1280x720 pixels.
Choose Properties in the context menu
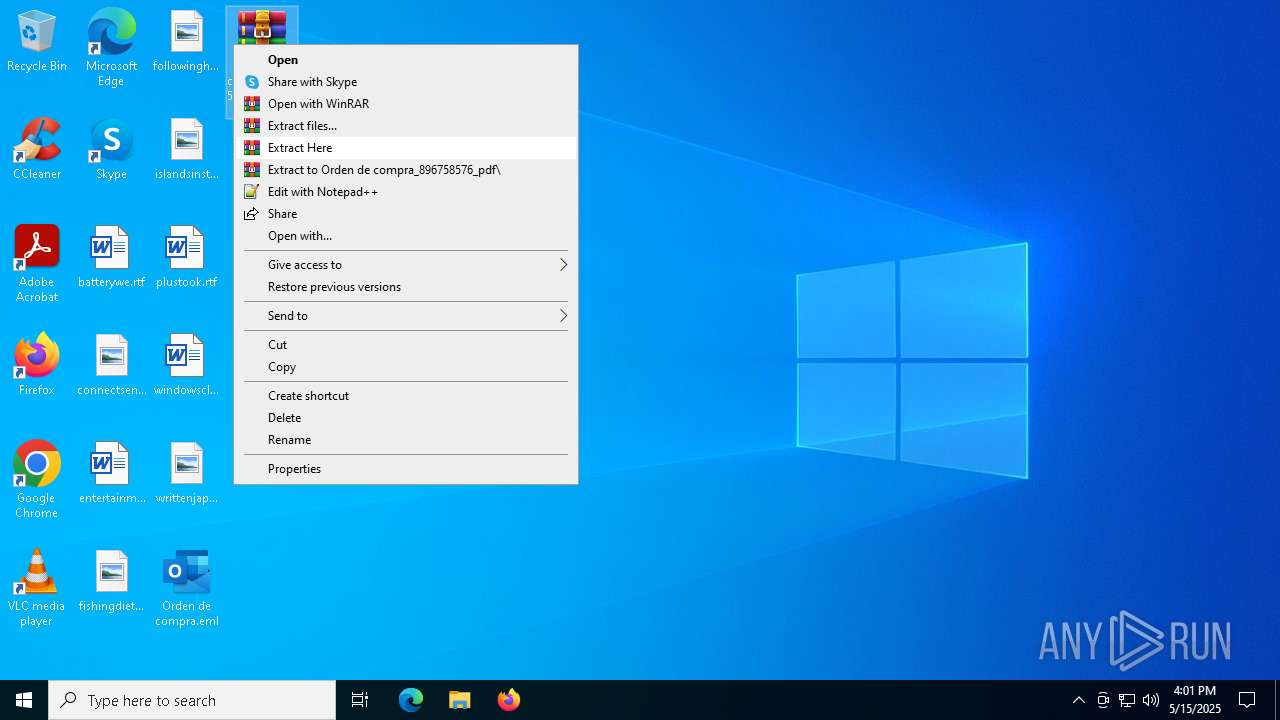point(406,469)
